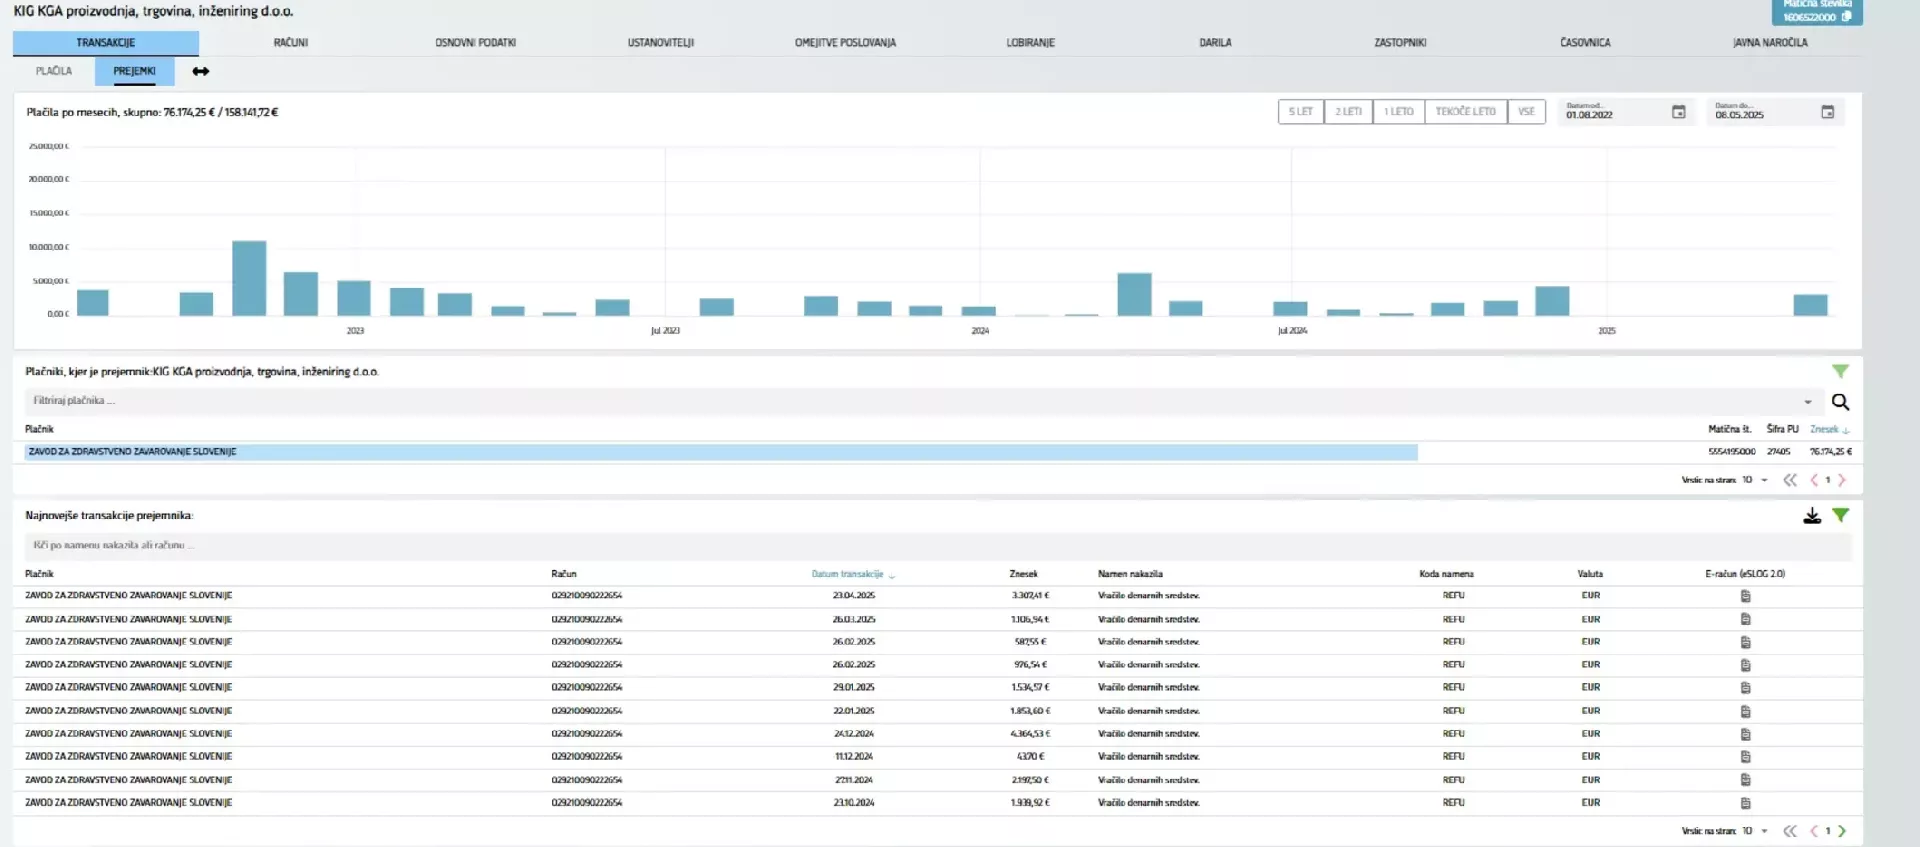
Task: Copy the Matična številka using copy icon
Action: pos(1846,17)
